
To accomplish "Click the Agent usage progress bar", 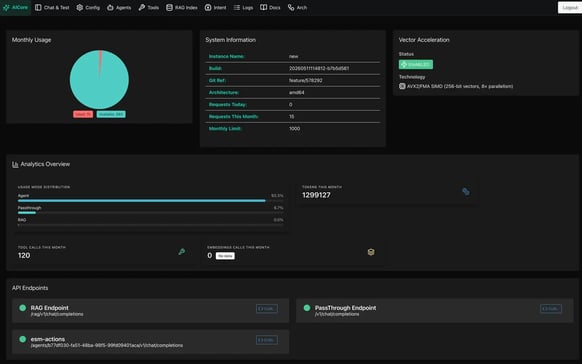I will tap(150, 201).
